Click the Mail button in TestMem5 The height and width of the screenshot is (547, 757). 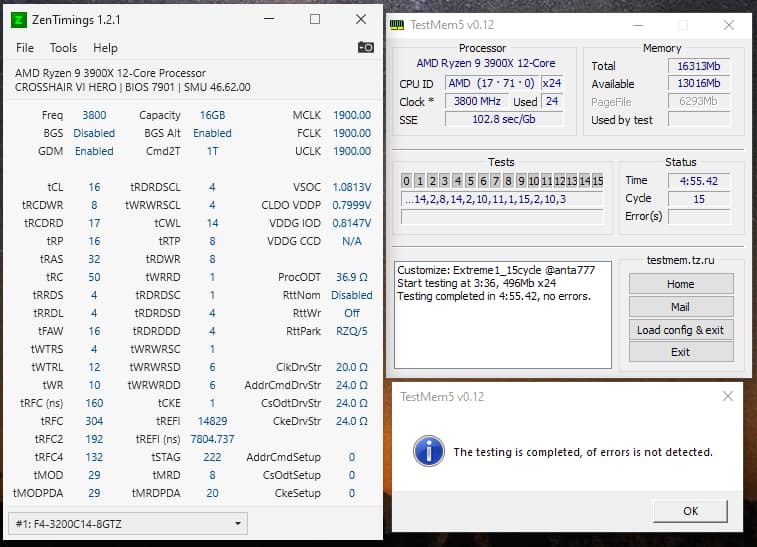(x=681, y=307)
